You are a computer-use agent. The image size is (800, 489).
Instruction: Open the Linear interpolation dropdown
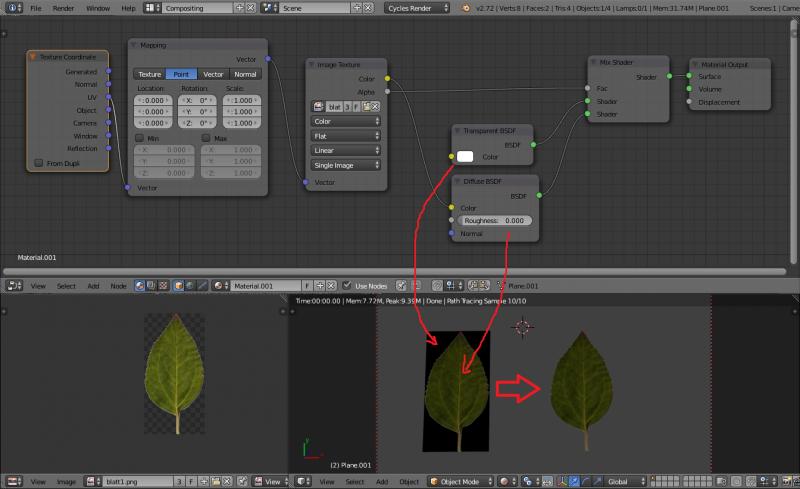point(346,150)
